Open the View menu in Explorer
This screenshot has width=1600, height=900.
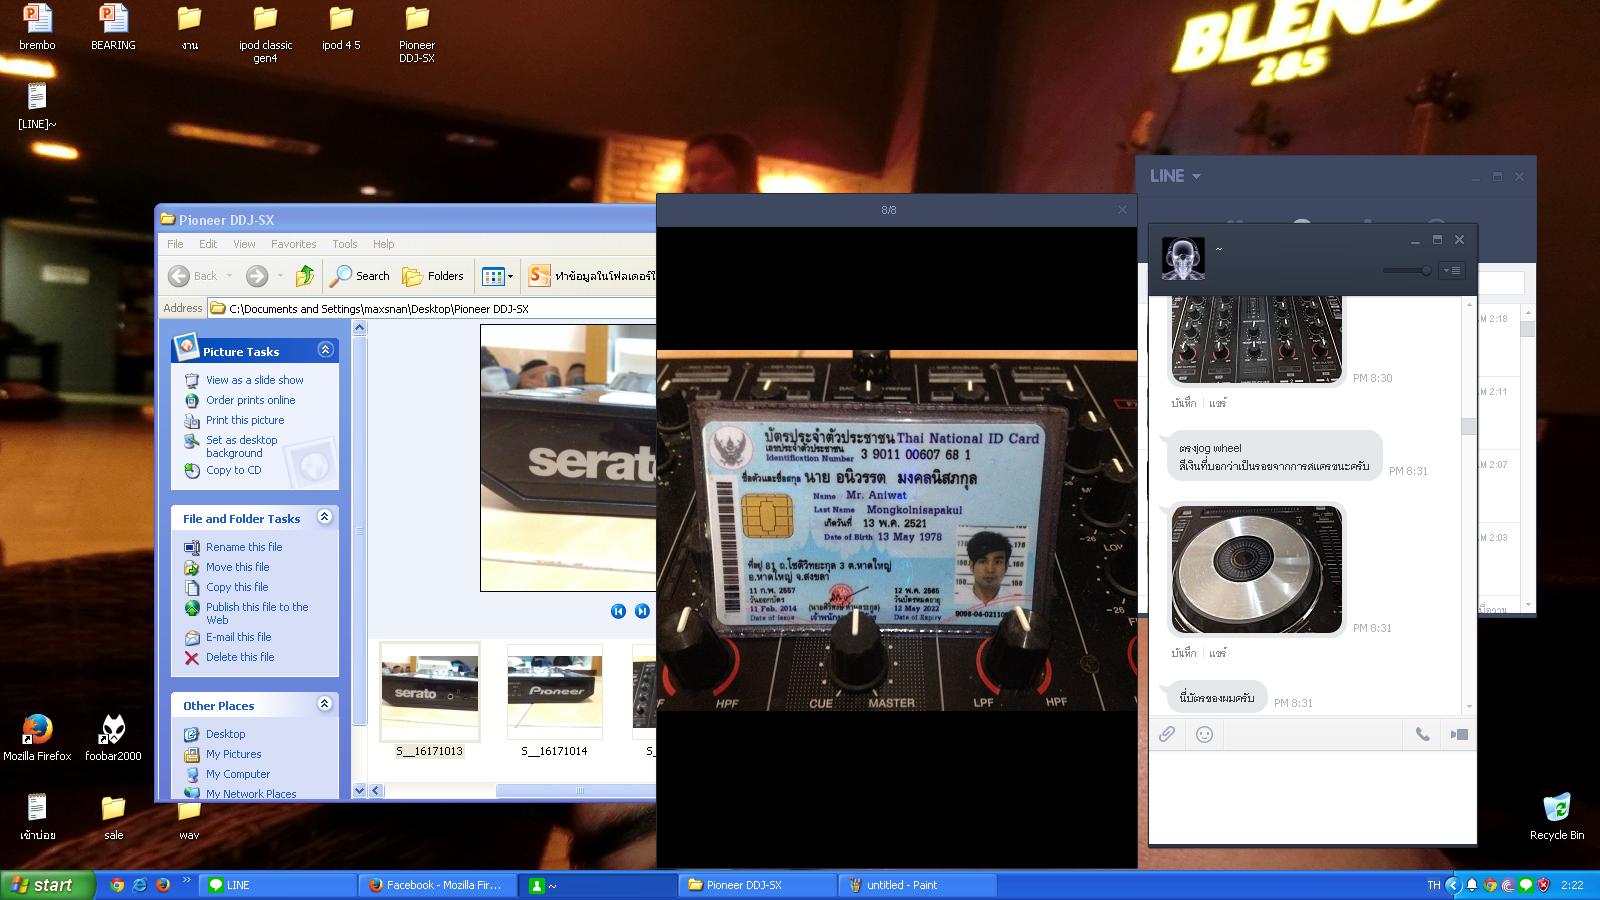(244, 244)
